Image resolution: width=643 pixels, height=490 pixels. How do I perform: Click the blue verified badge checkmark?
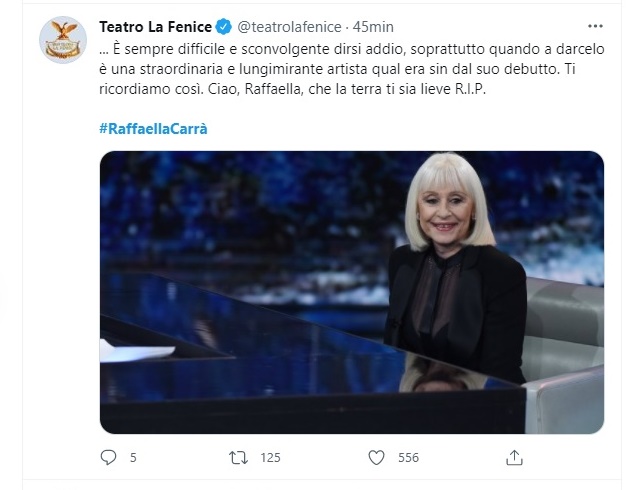pyautogui.click(x=223, y=27)
